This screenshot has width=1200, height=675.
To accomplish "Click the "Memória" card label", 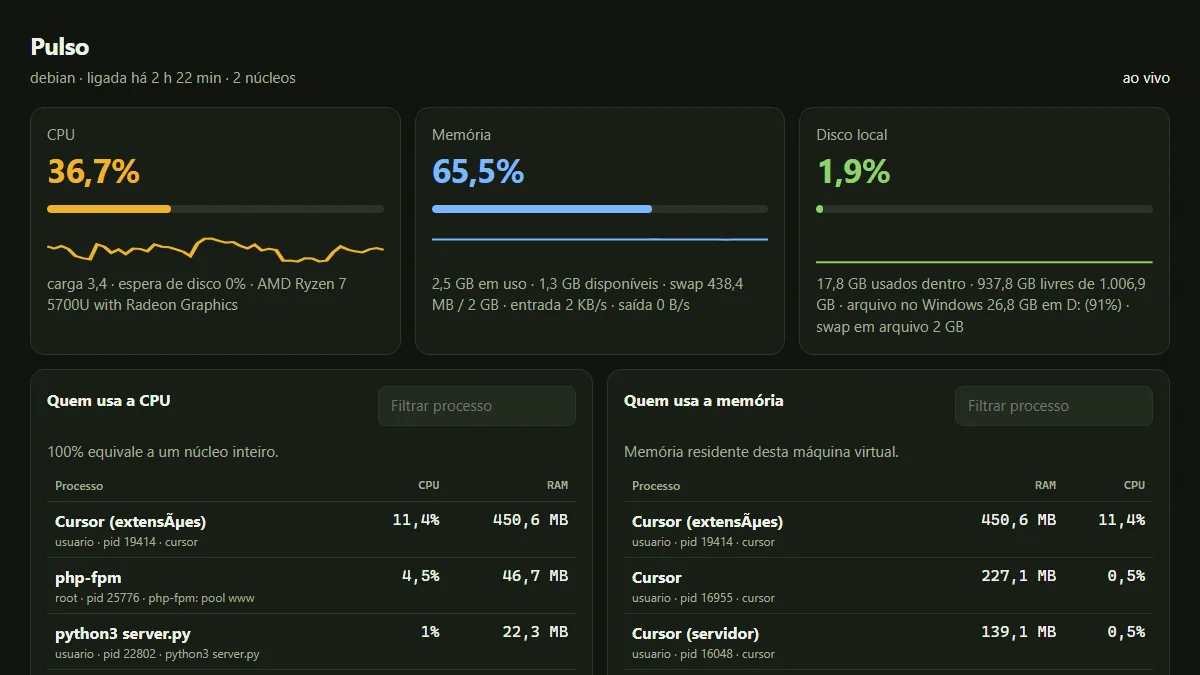I will pos(461,135).
